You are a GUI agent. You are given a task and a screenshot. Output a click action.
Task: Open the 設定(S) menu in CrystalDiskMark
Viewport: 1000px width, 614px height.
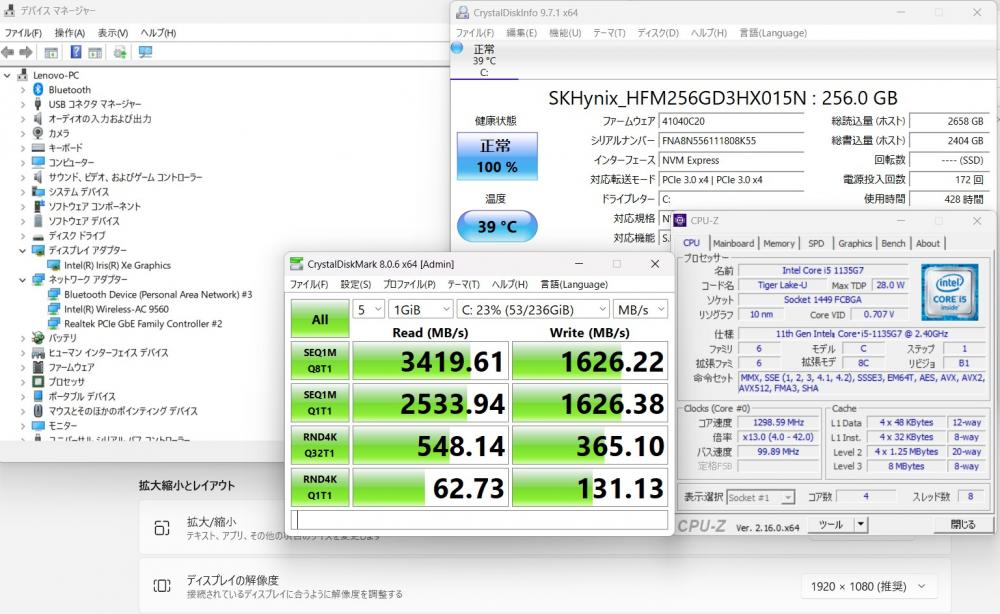pyautogui.click(x=356, y=284)
